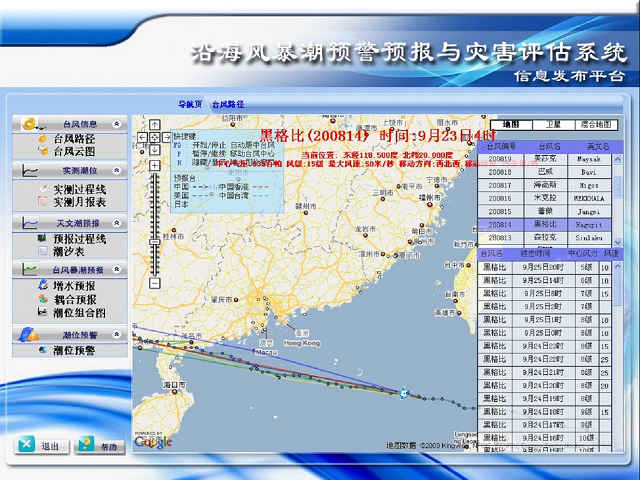The width and height of the screenshot is (640, 480).
Task: Open 台风路径 typhoon track in sidebar
Action: [73, 139]
